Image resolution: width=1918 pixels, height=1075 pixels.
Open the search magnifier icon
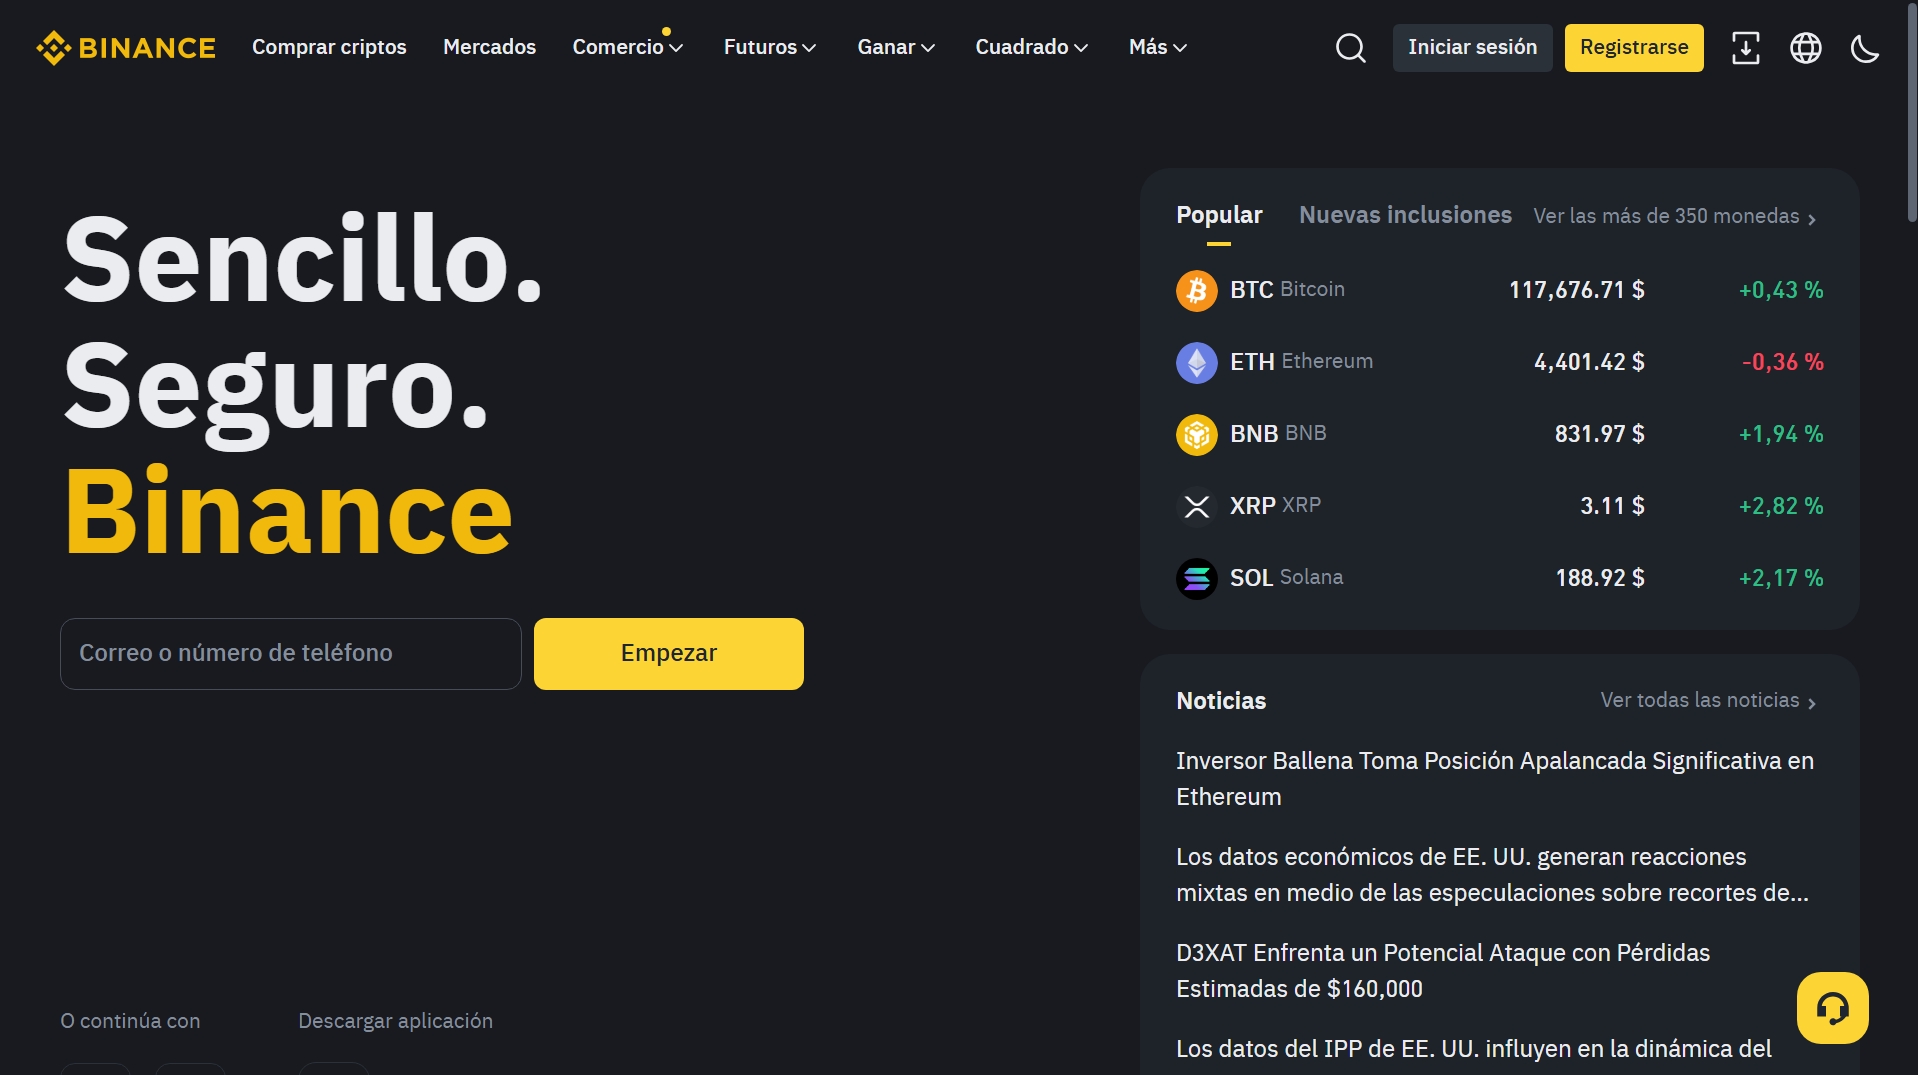[x=1350, y=48]
